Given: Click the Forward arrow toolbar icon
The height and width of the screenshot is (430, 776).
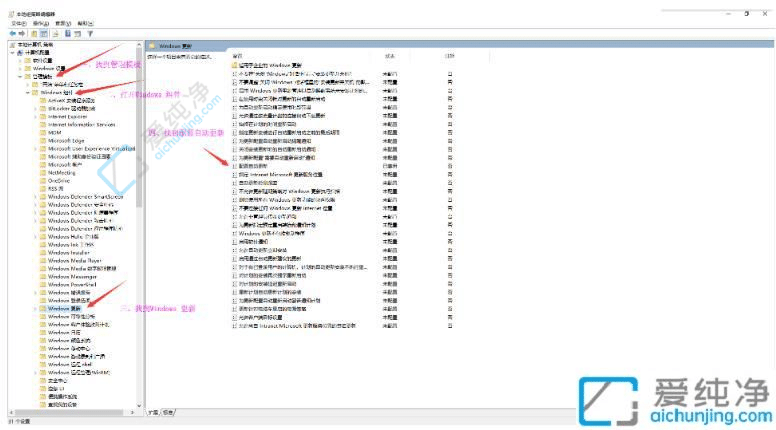Looking at the screenshot, I should click(x=22, y=34).
